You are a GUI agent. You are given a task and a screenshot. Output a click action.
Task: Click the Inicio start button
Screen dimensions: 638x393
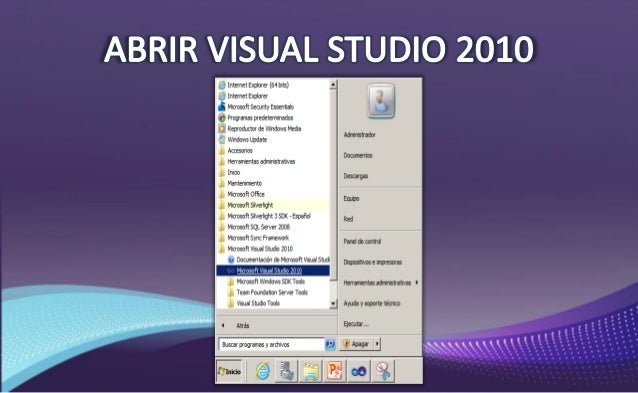point(230,371)
